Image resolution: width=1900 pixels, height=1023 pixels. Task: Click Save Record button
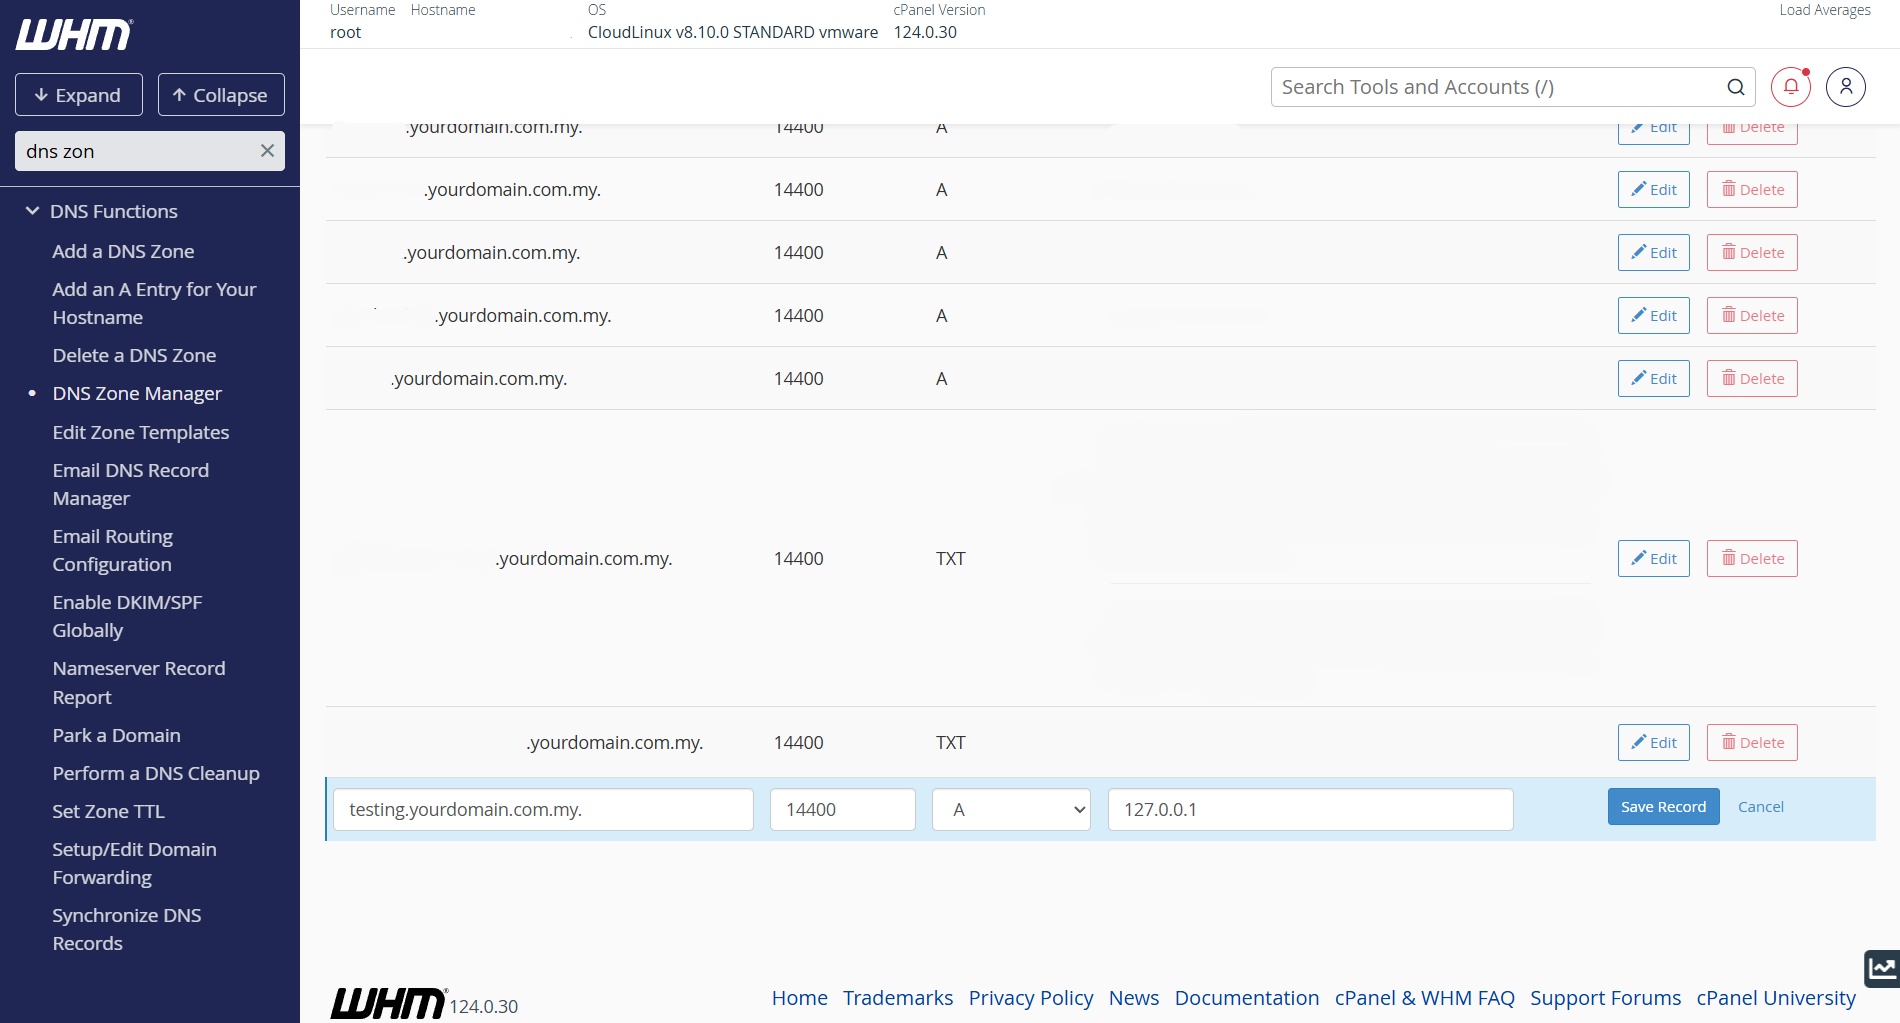click(x=1663, y=807)
